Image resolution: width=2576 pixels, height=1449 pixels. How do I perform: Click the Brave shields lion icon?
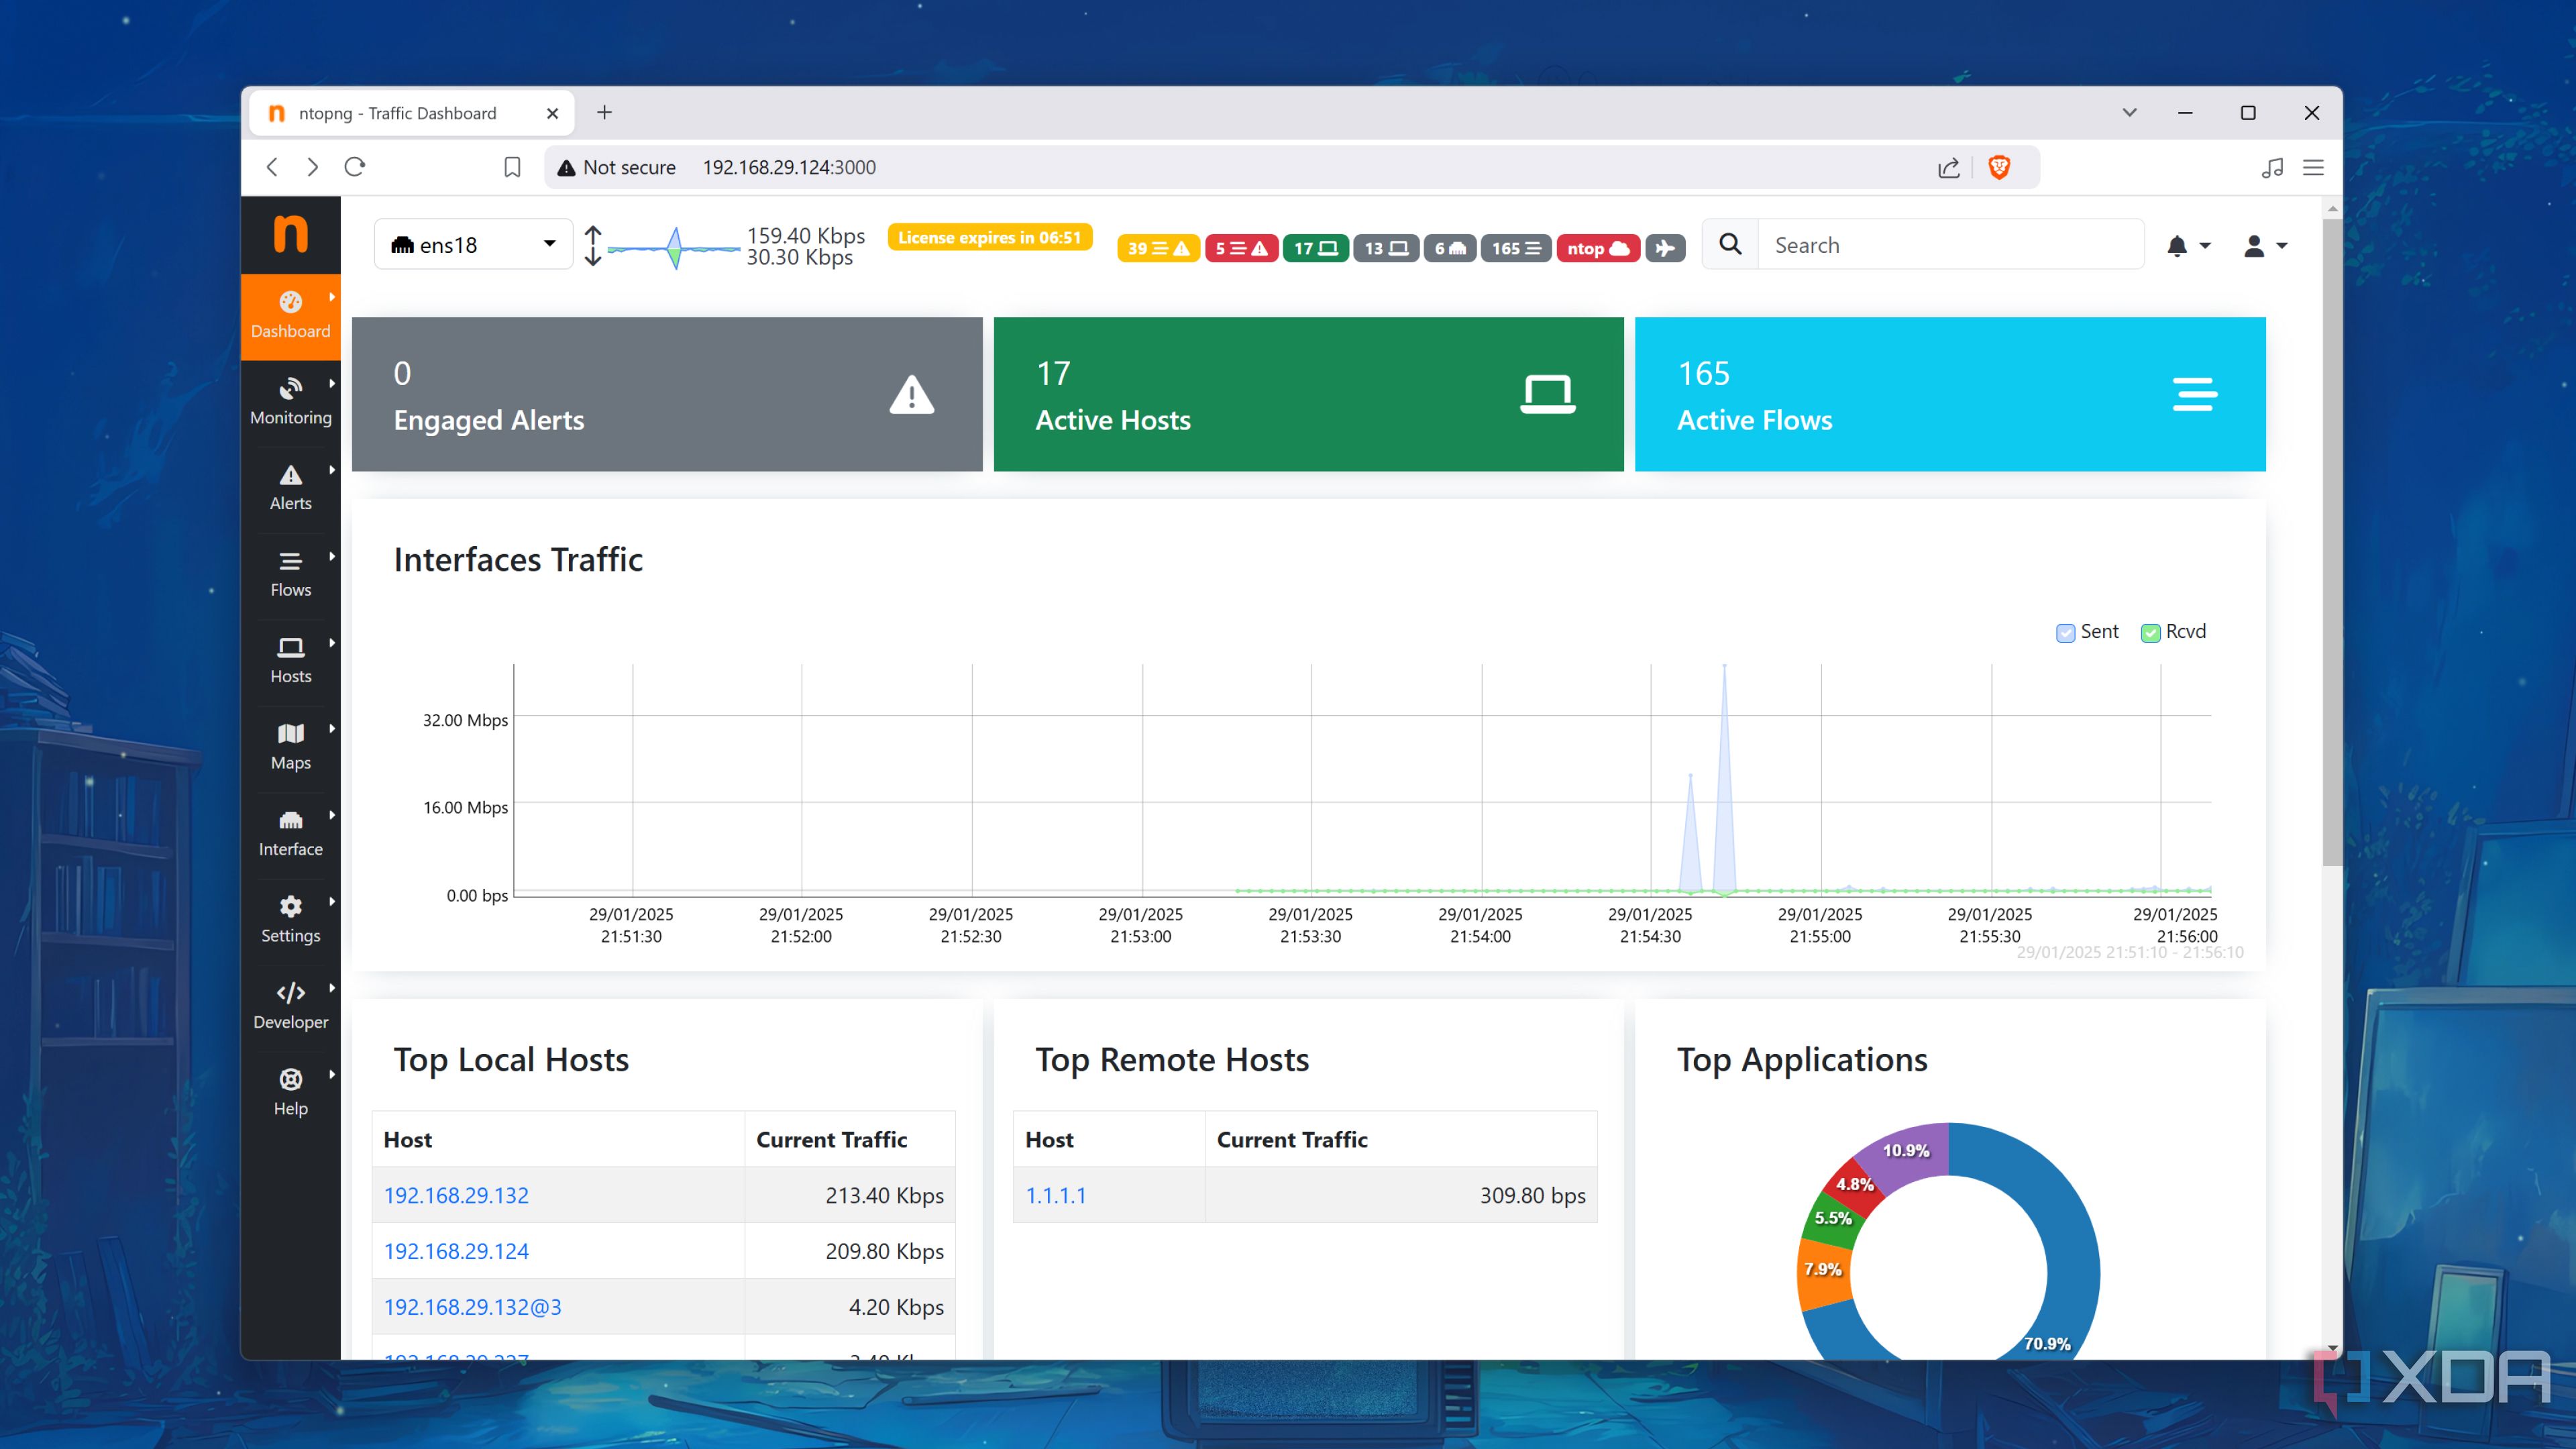point(1999,167)
